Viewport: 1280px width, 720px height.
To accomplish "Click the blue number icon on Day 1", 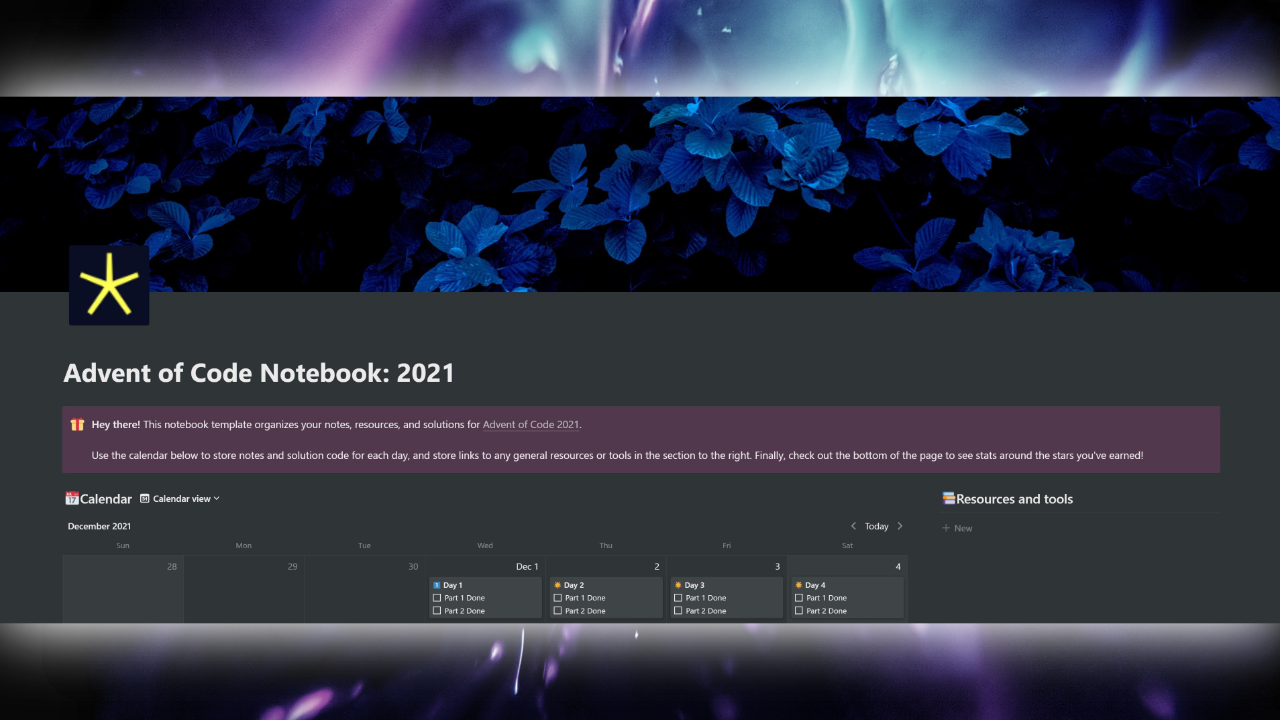I will pyautogui.click(x=437, y=585).
